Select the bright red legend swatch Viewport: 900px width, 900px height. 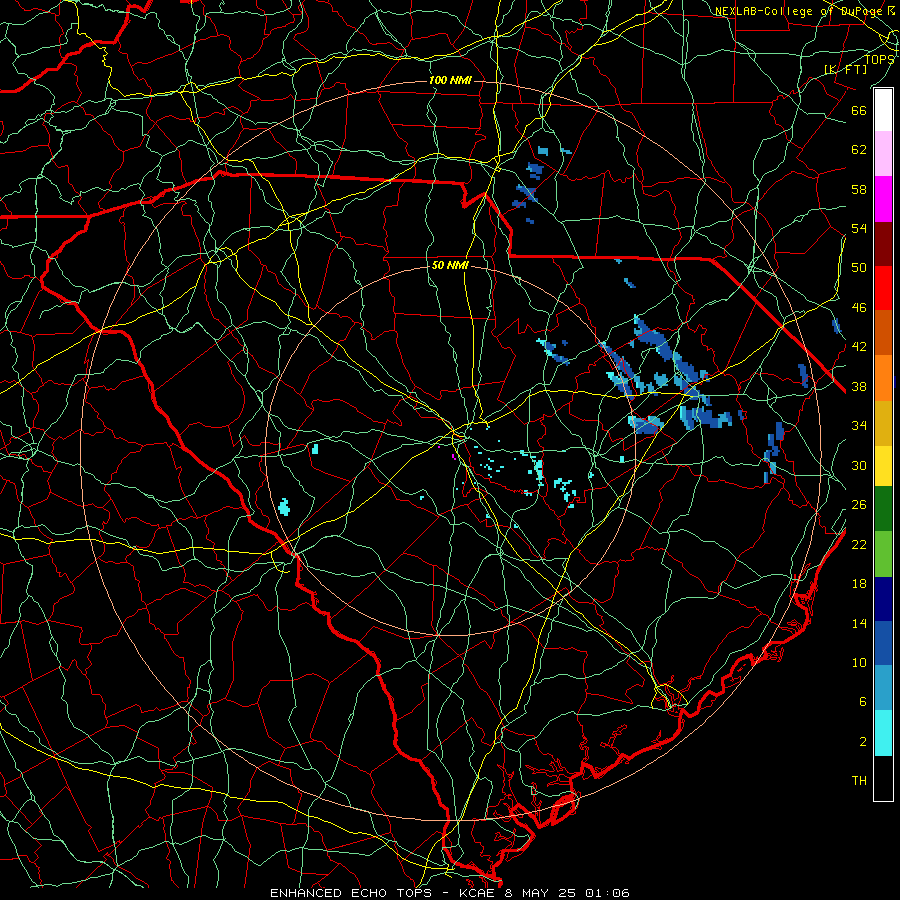click(x=883, y=288)
